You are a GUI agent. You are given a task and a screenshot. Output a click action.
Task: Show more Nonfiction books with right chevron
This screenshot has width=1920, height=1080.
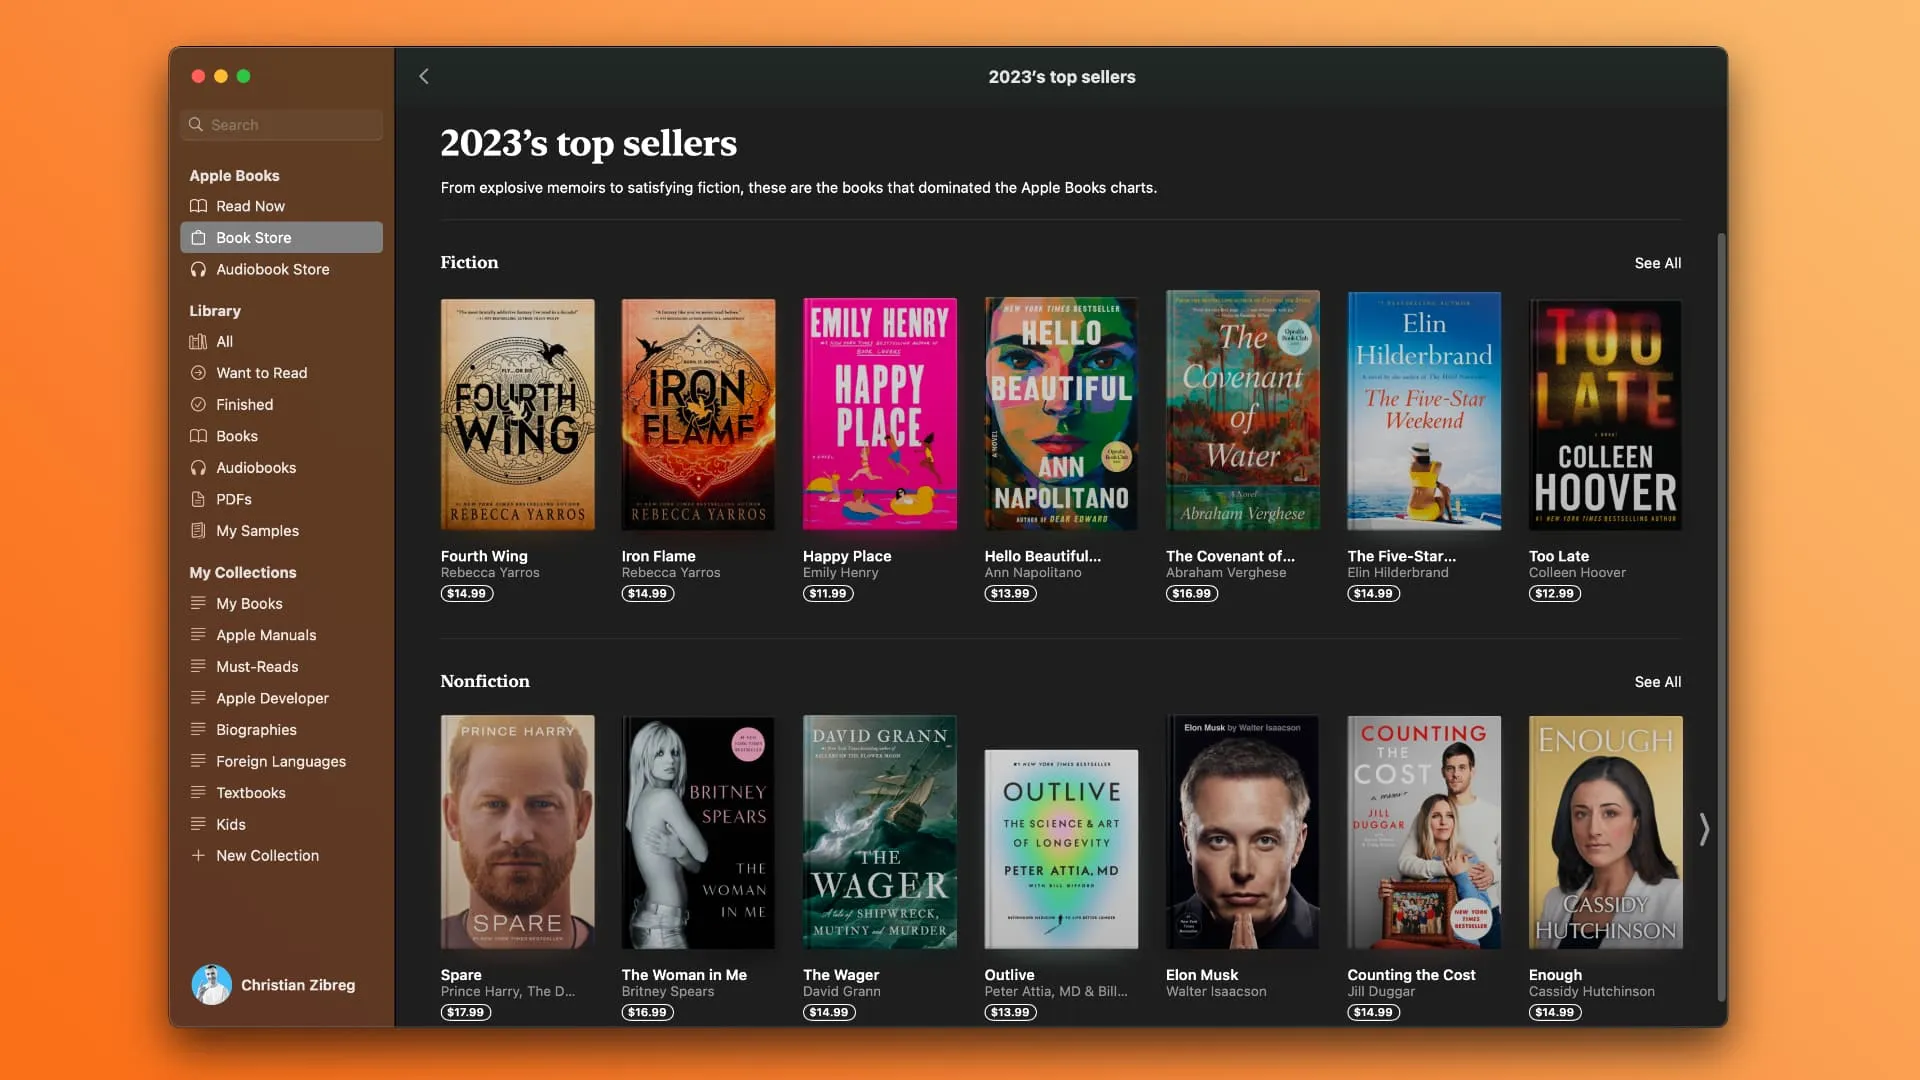[x=1704, y=829]
